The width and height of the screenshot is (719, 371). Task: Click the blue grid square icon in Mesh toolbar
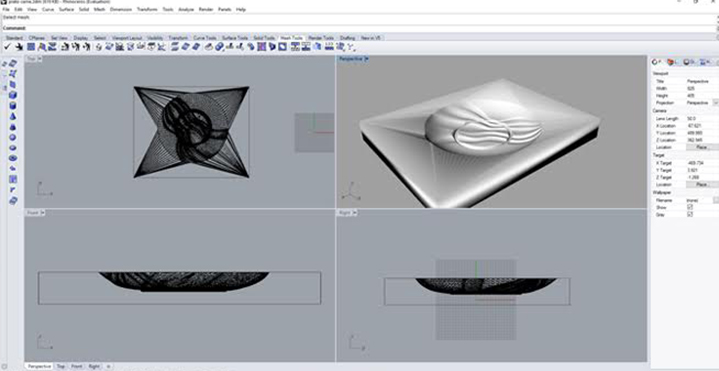tap(31, 46)
